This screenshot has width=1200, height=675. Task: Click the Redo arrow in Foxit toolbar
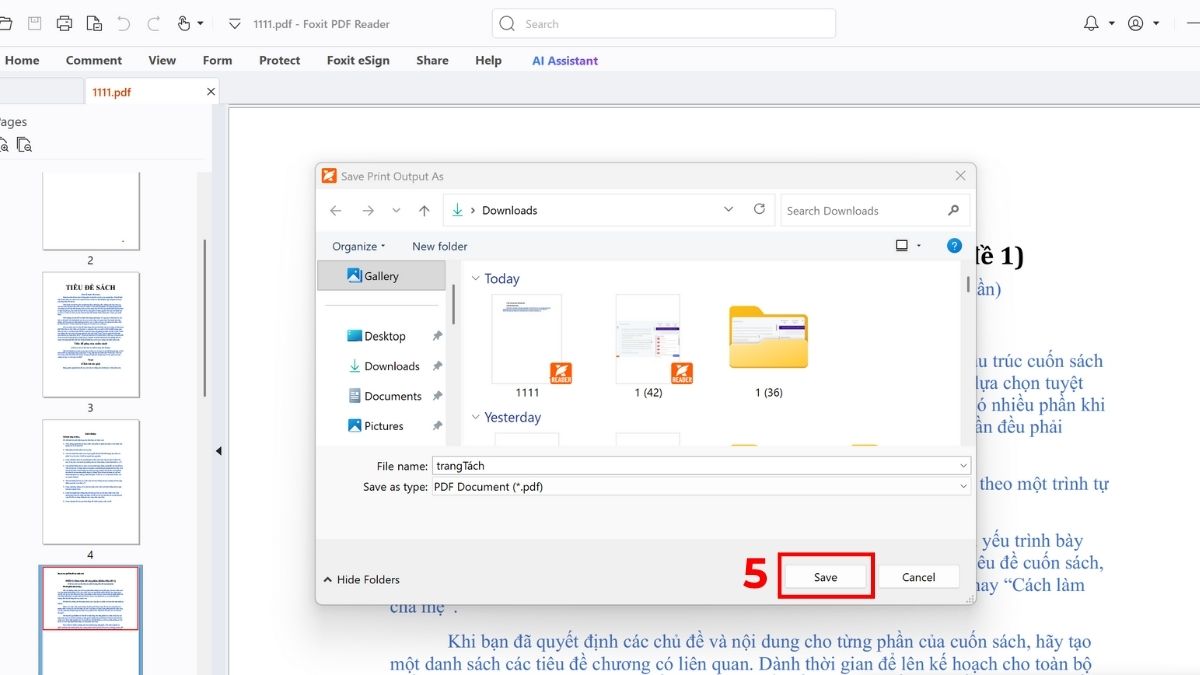tap(154, 23)
